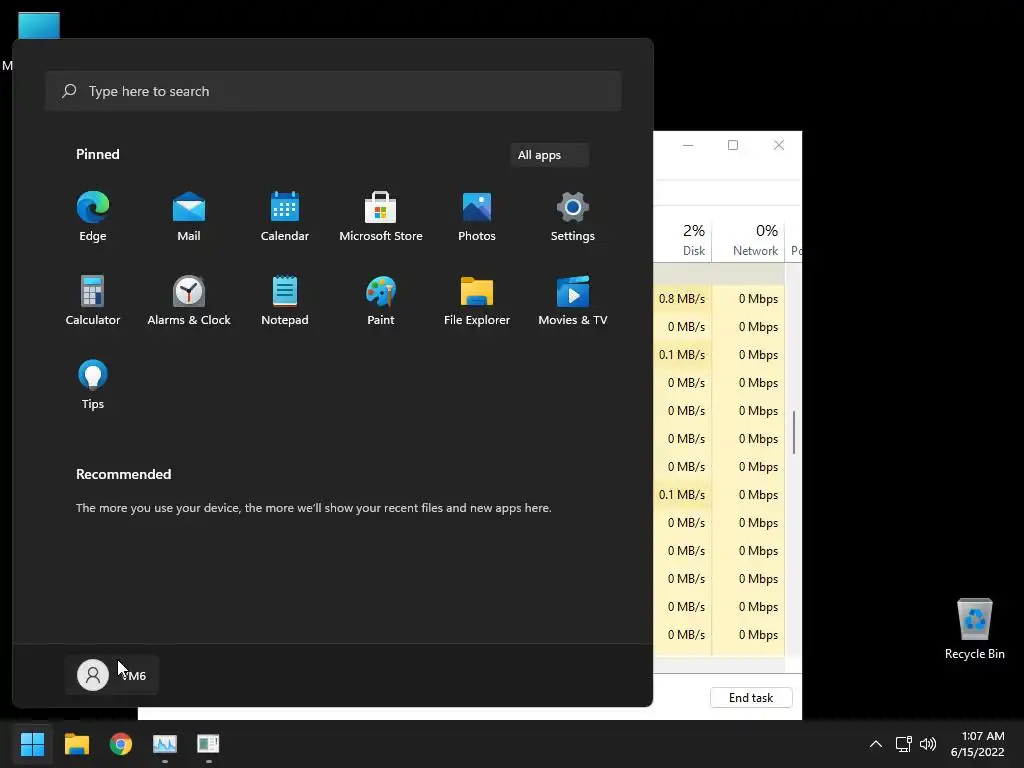1024x768 pixels.
Task: Click the Pinned section heading
Action: coord(98,154)
